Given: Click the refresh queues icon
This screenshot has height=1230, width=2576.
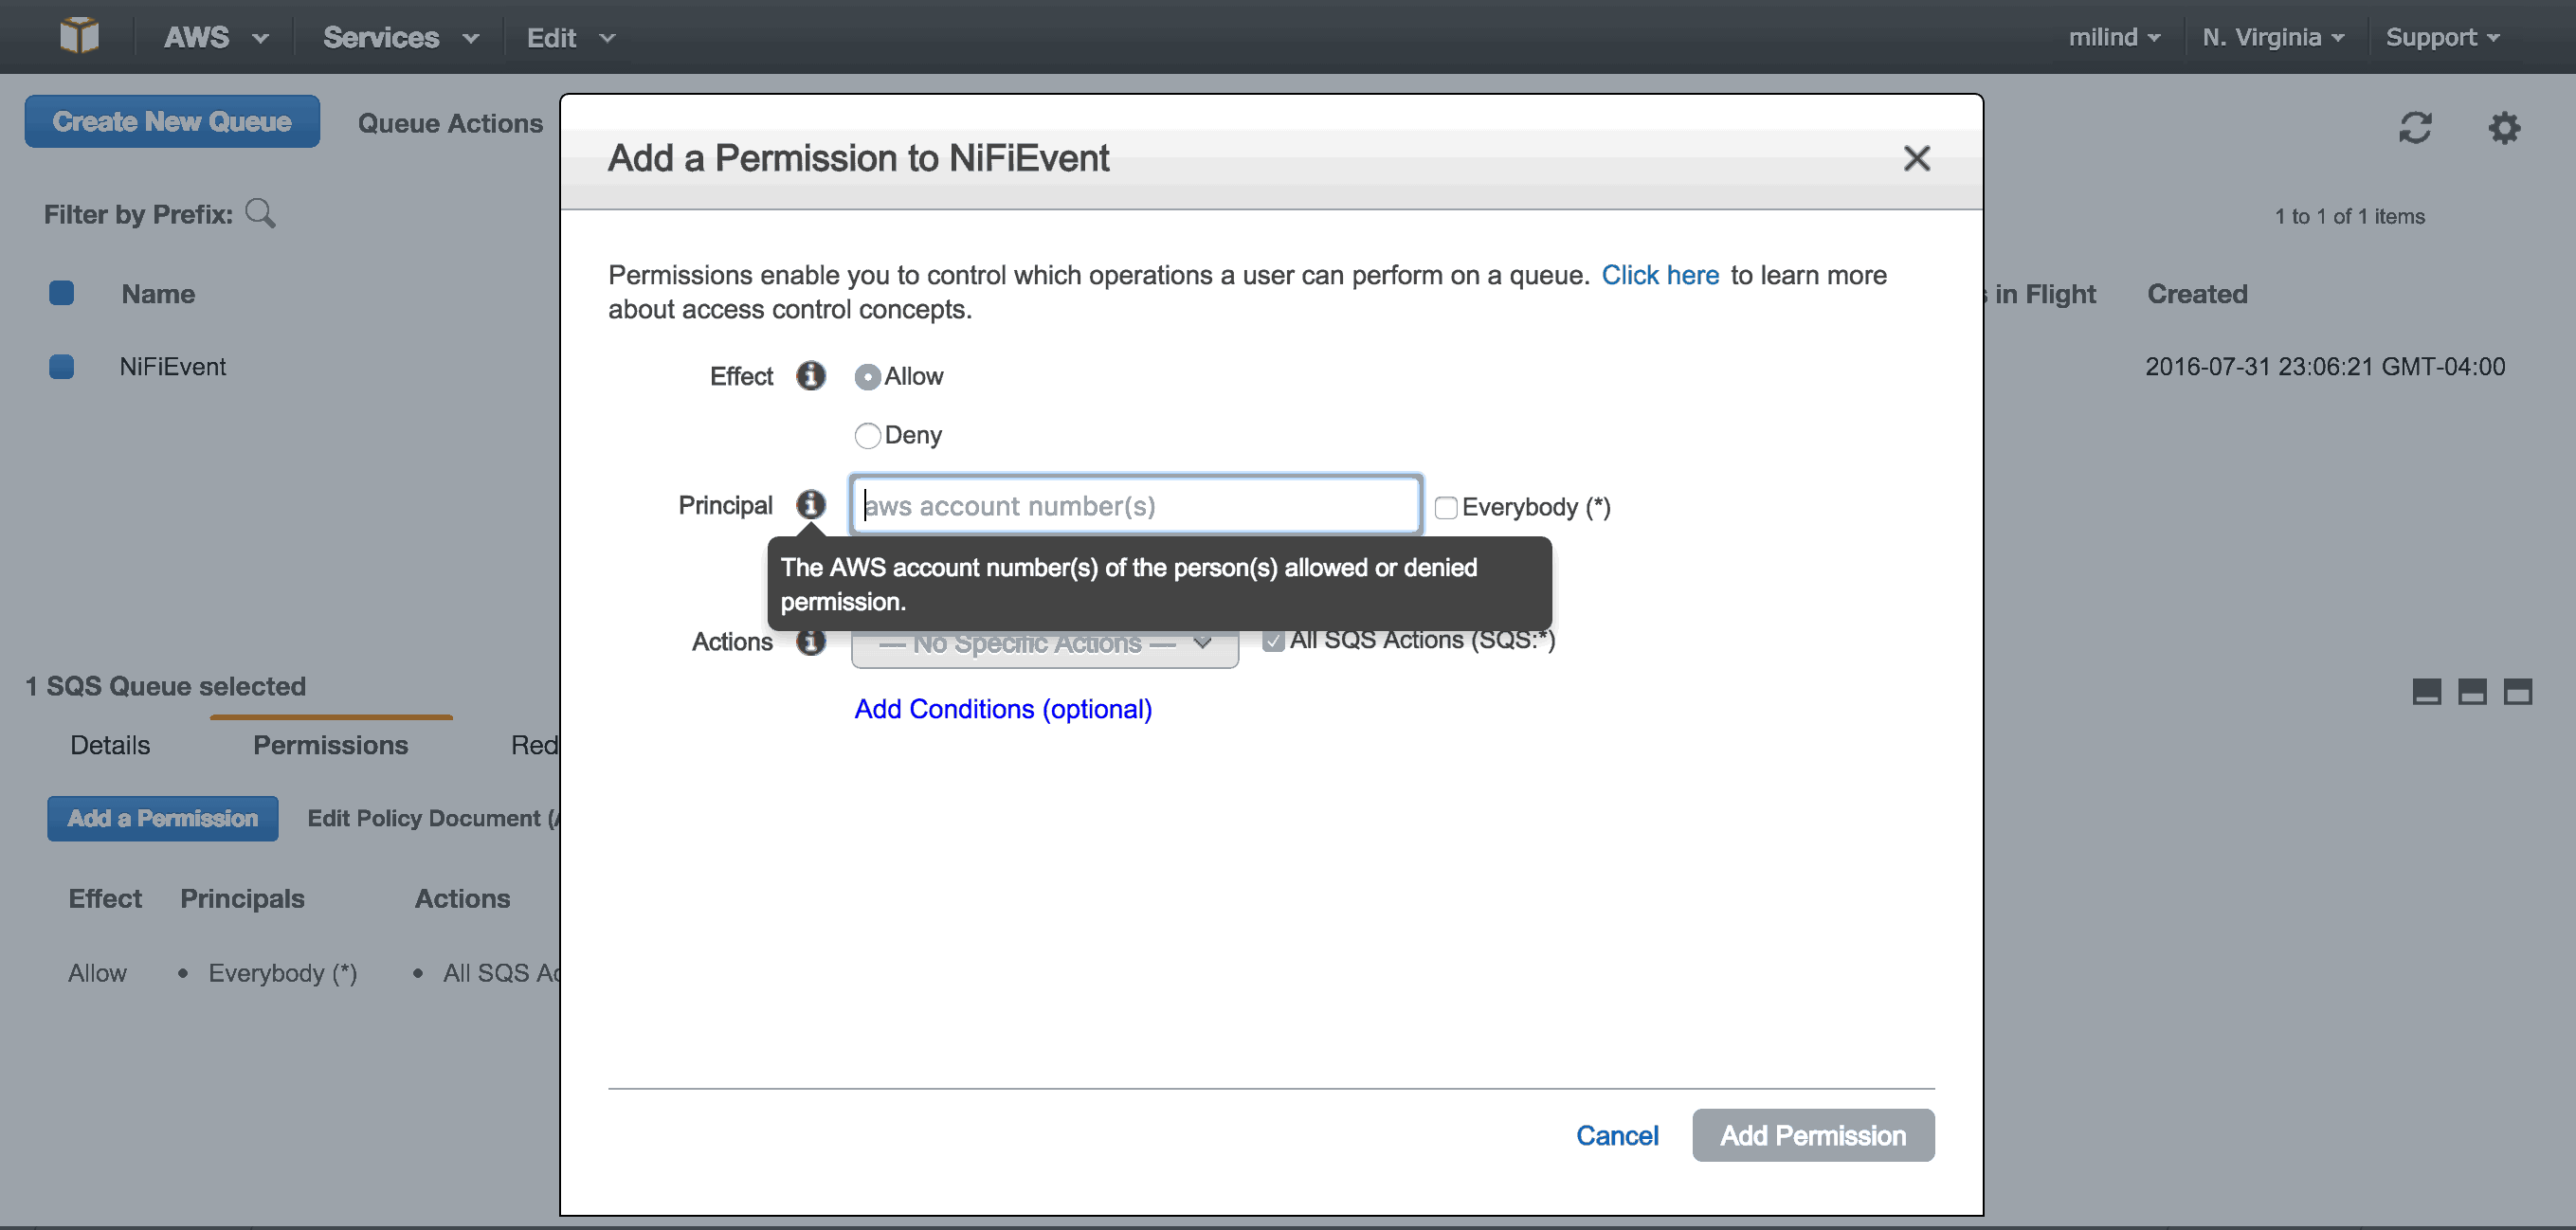Looking at the screenshot, I should click(2416, 128).
